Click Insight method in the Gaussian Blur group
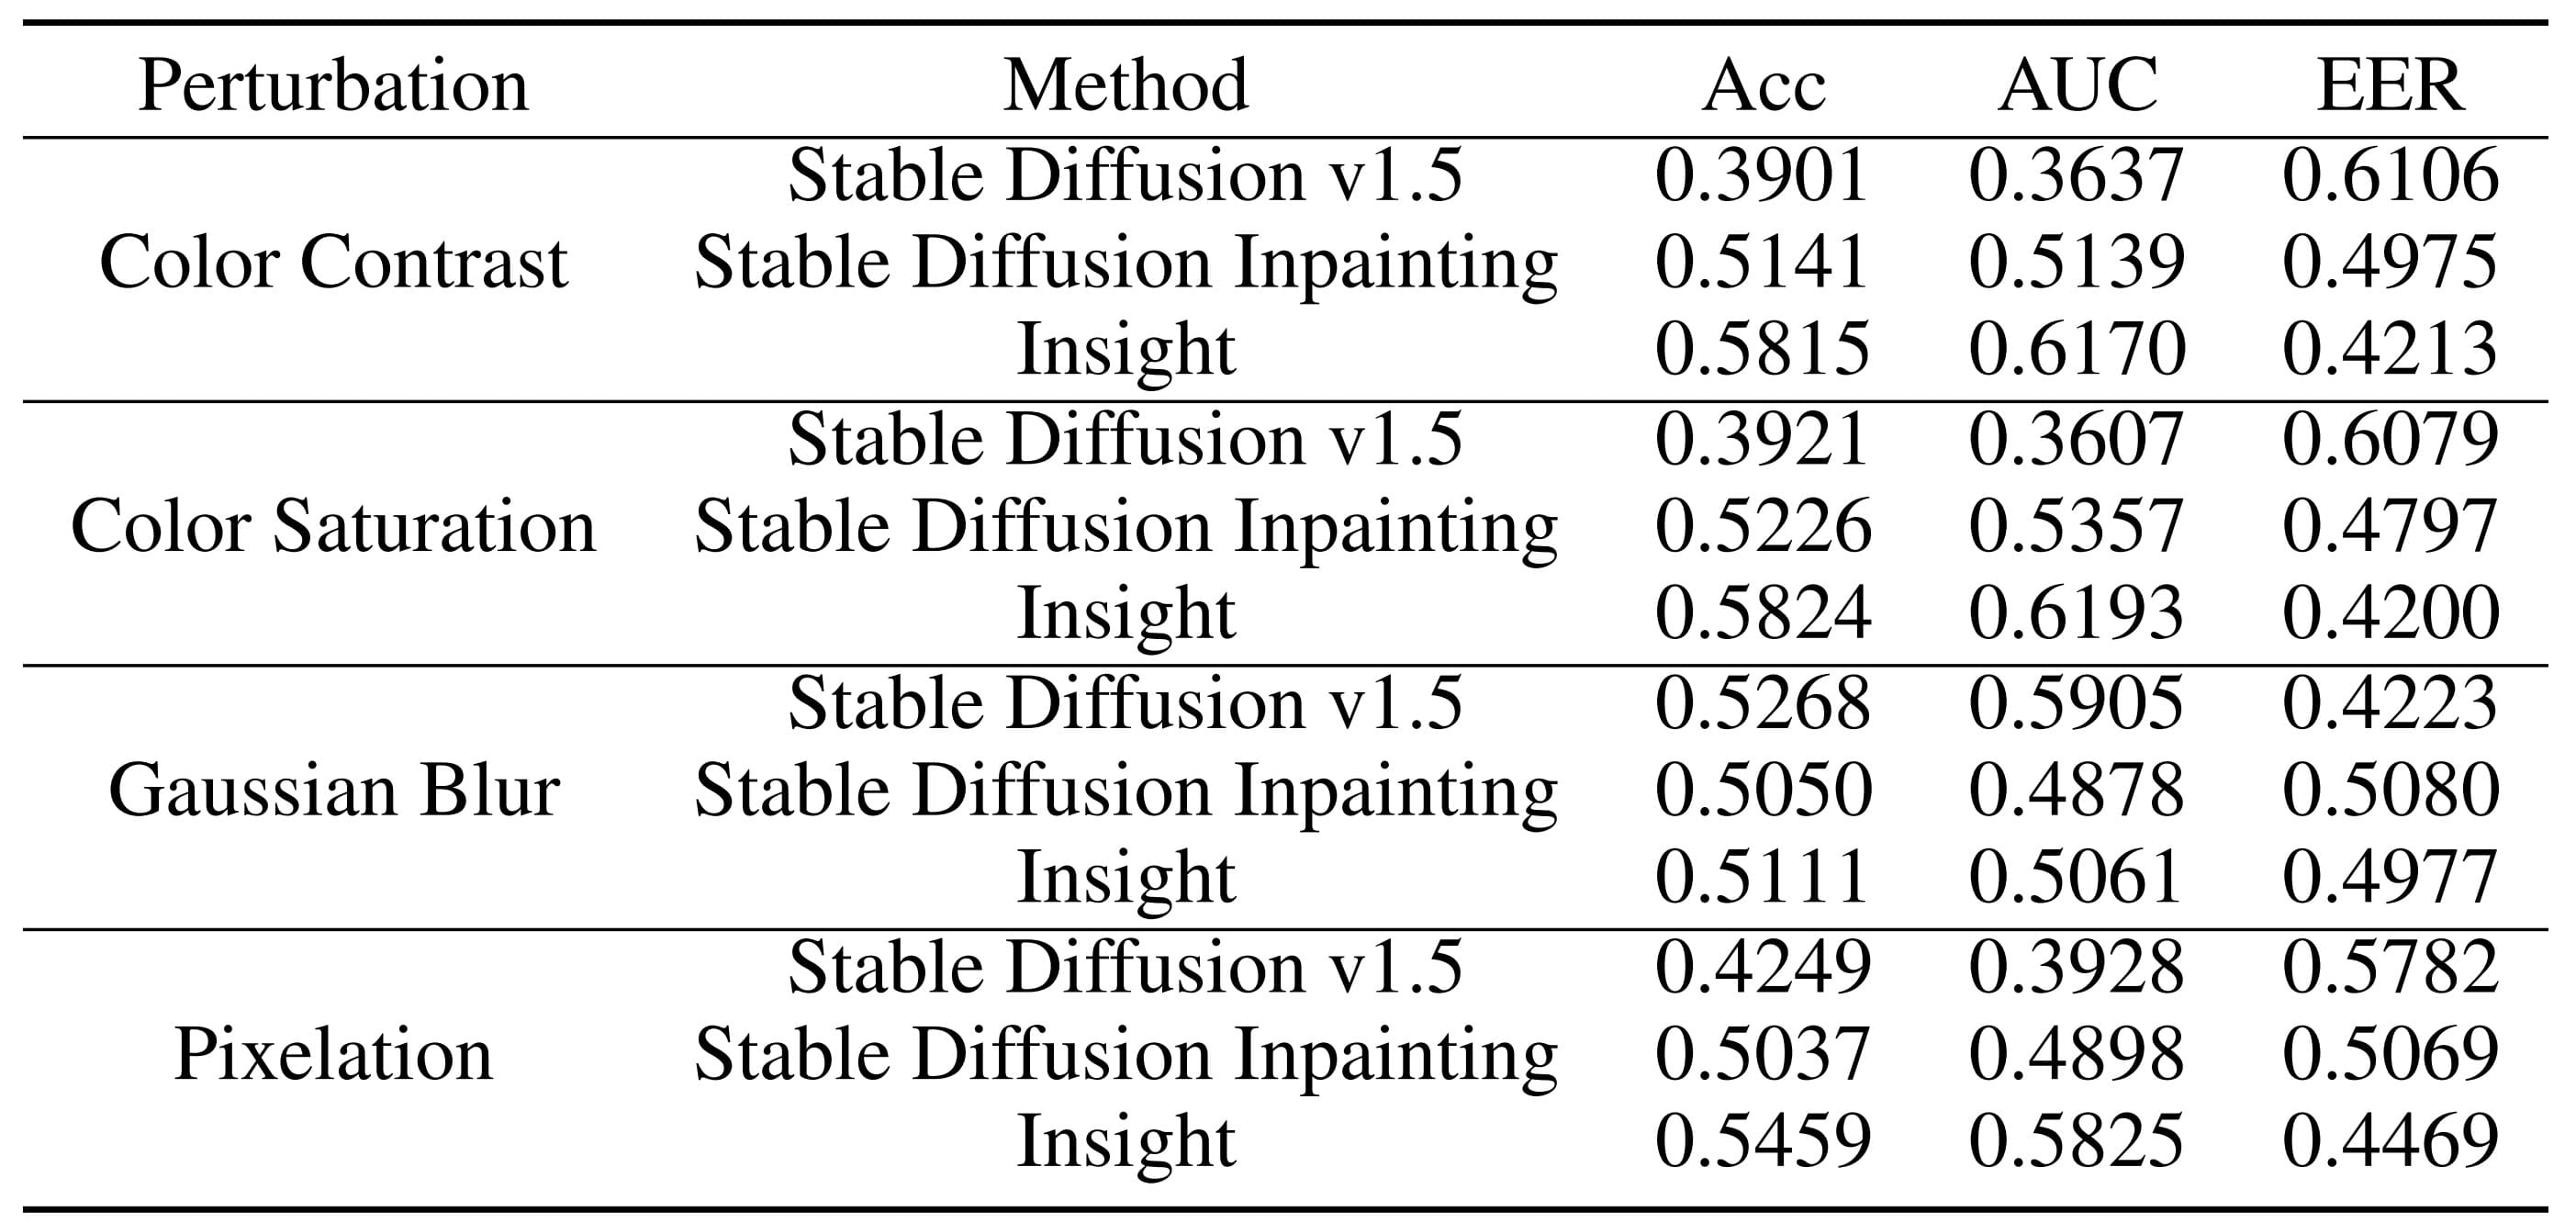 point(1125,878)
